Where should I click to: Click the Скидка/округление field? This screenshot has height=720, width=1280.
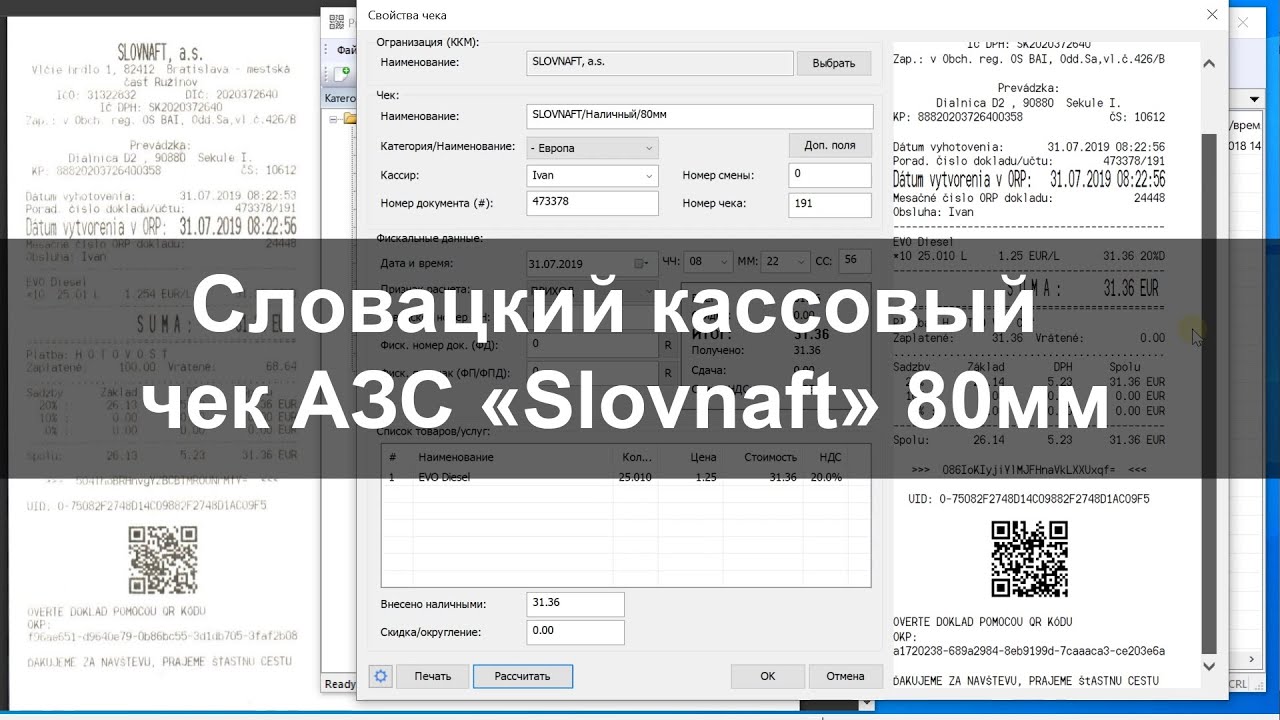pyautogui.click(x=575, y=632)
